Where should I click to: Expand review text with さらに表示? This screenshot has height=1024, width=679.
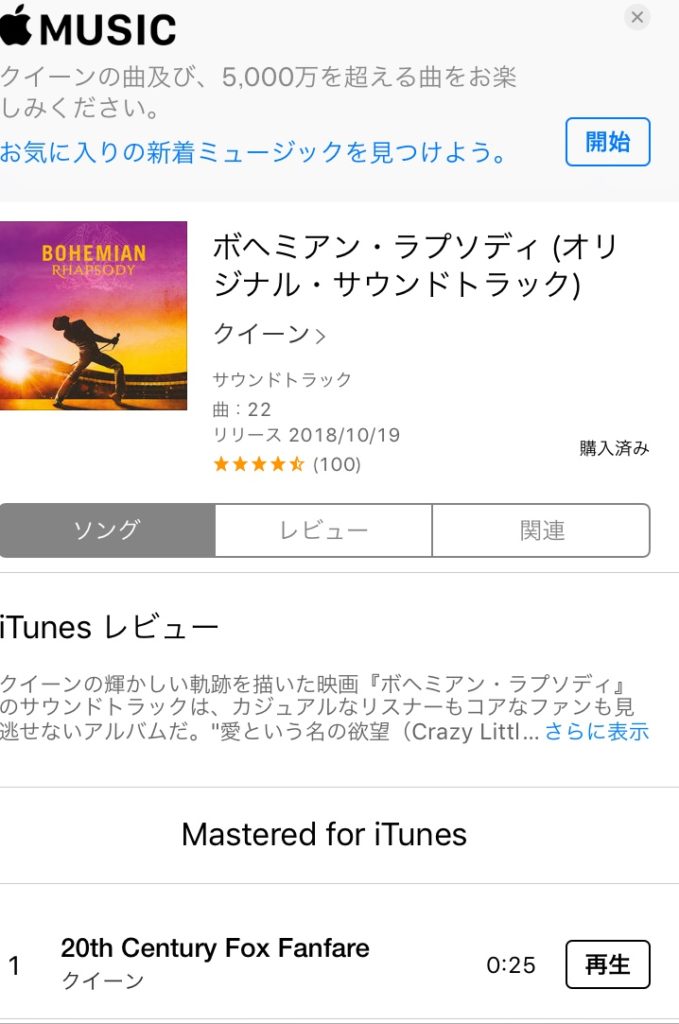click(x=597, y=731)
